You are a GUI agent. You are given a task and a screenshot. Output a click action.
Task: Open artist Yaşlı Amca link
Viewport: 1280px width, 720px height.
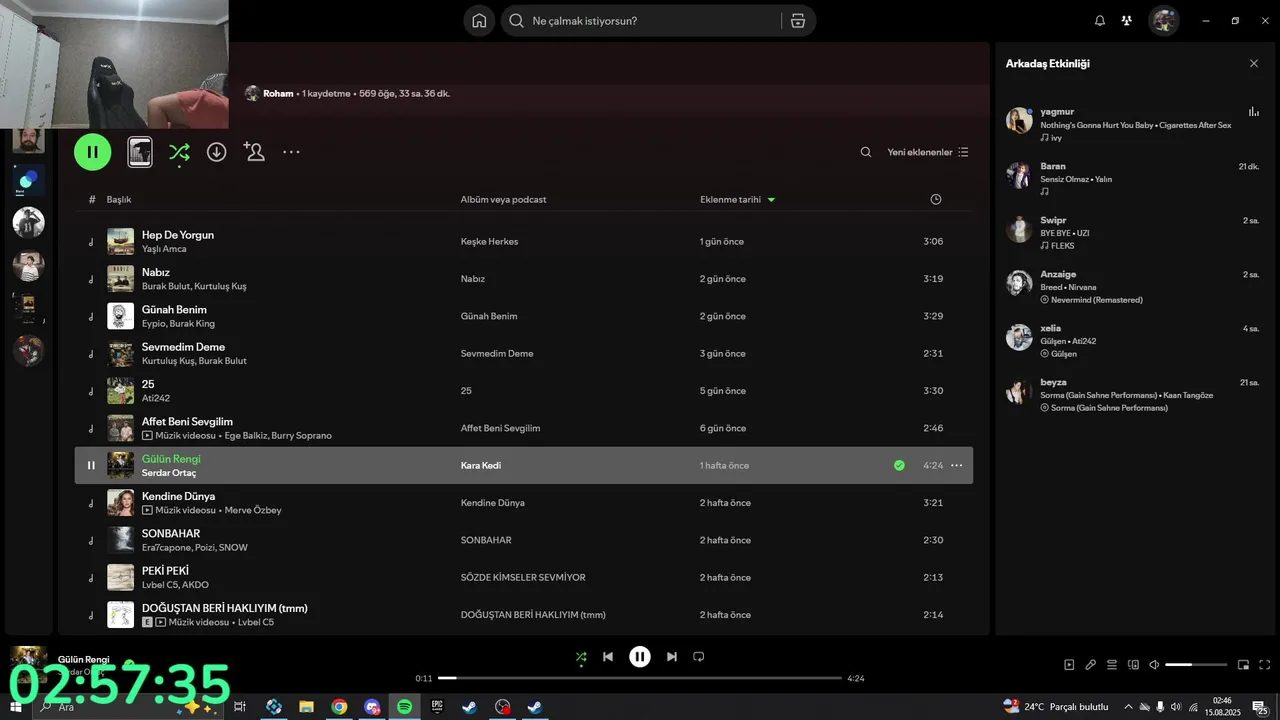coord(164,249)
